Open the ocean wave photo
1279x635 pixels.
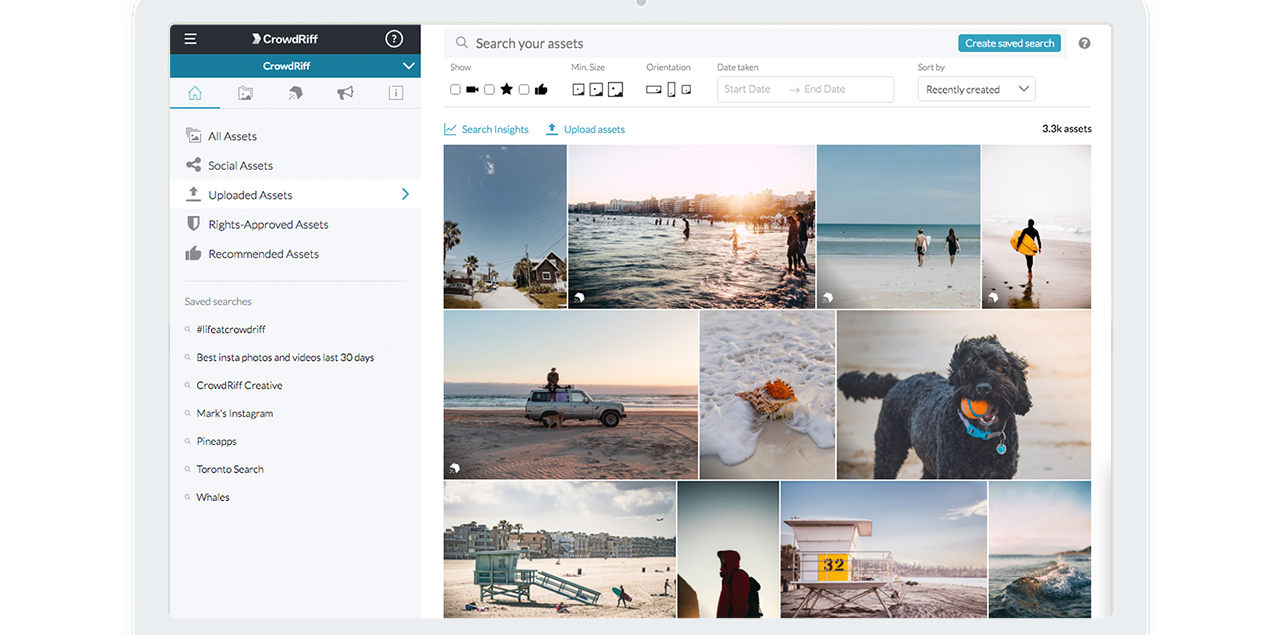1040,549
